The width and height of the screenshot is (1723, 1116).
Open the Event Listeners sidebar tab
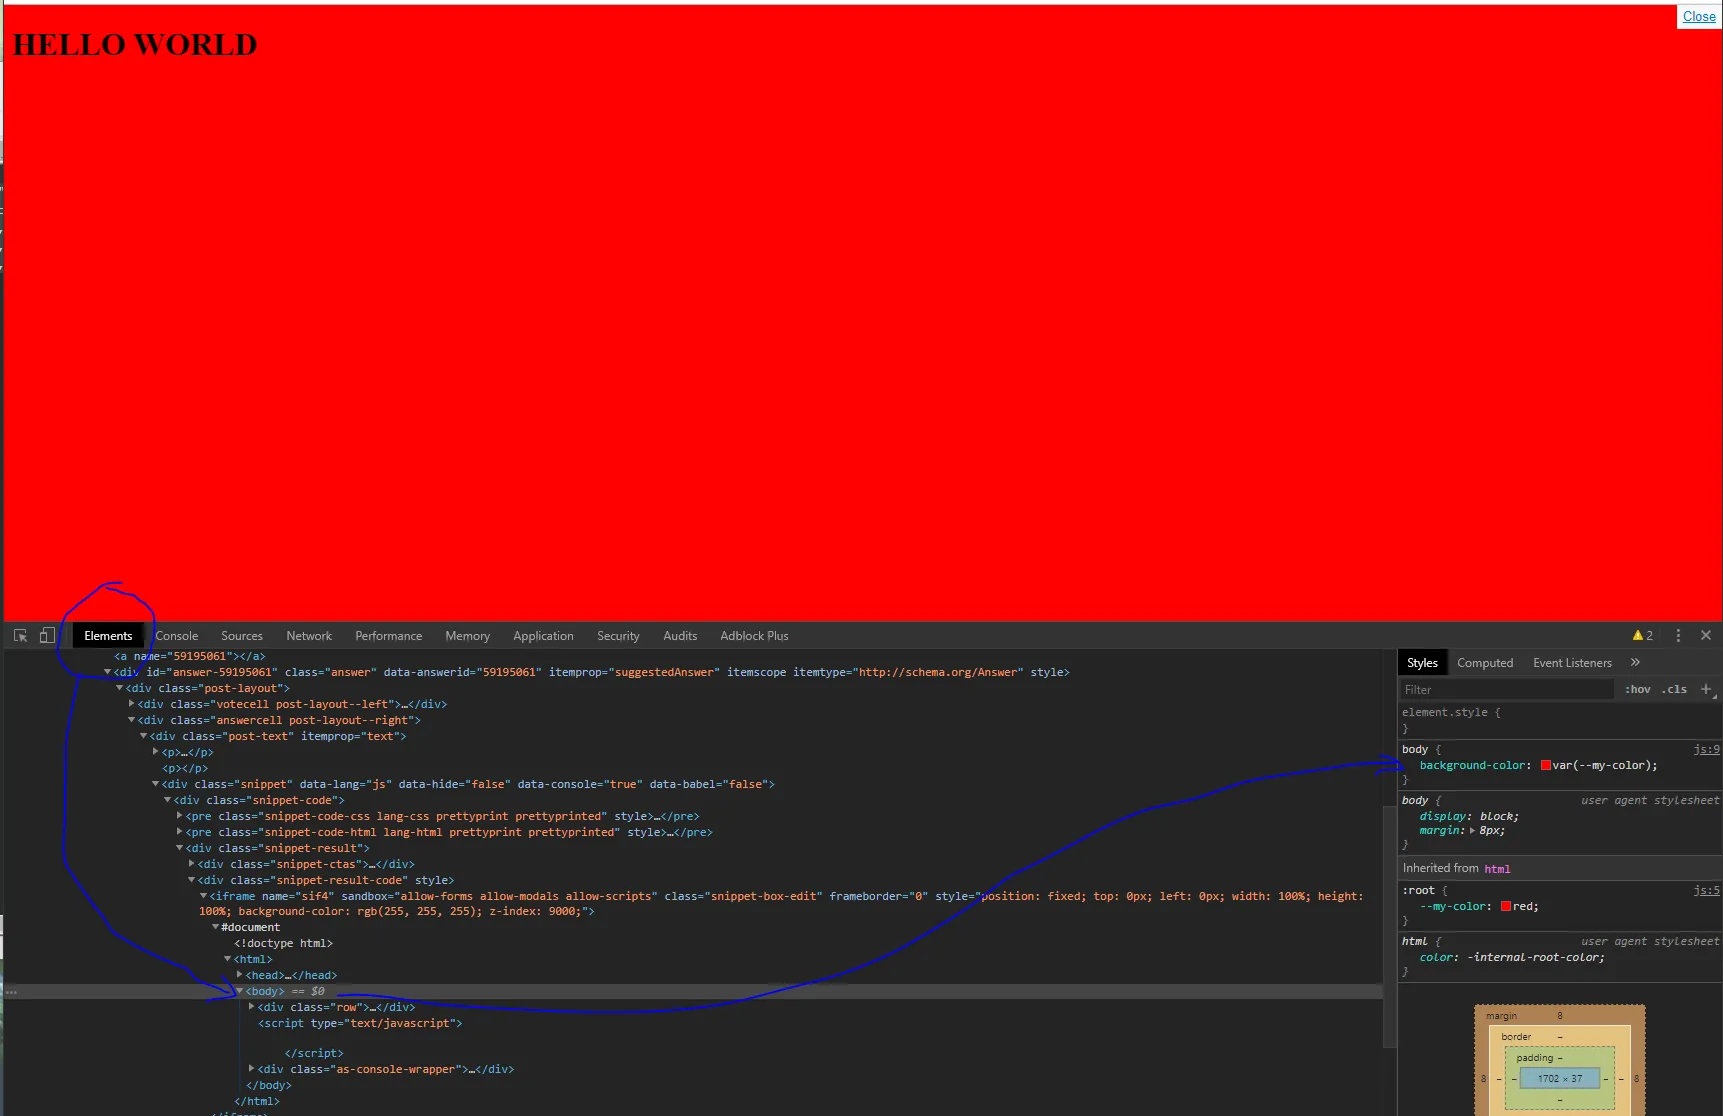tap(1572, 662)
